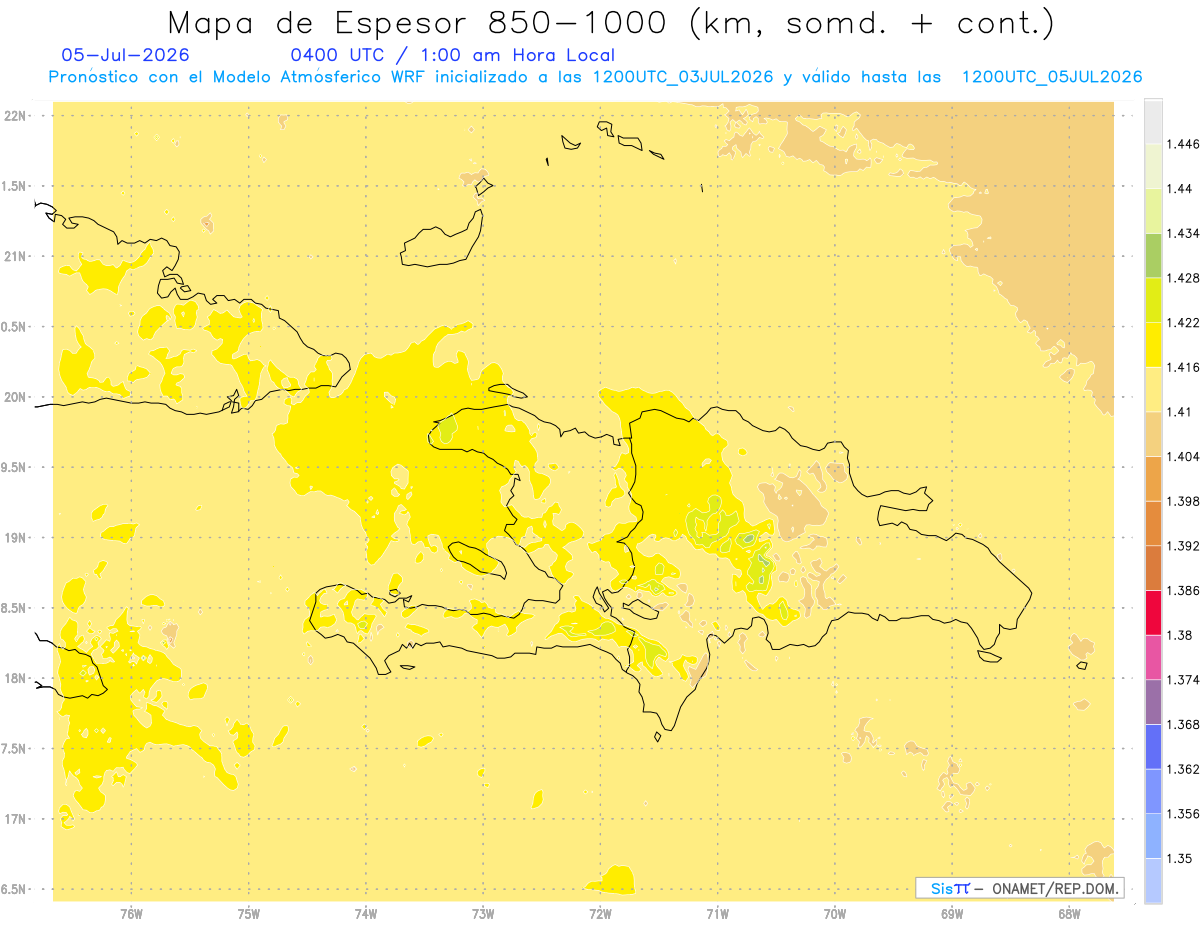The height and width of the screenshot is (927, 1200).
Task: Click the time "0400 UTC / 1:00 am Hora Local"
Action: pyautogui.click(x=452, y=55)
